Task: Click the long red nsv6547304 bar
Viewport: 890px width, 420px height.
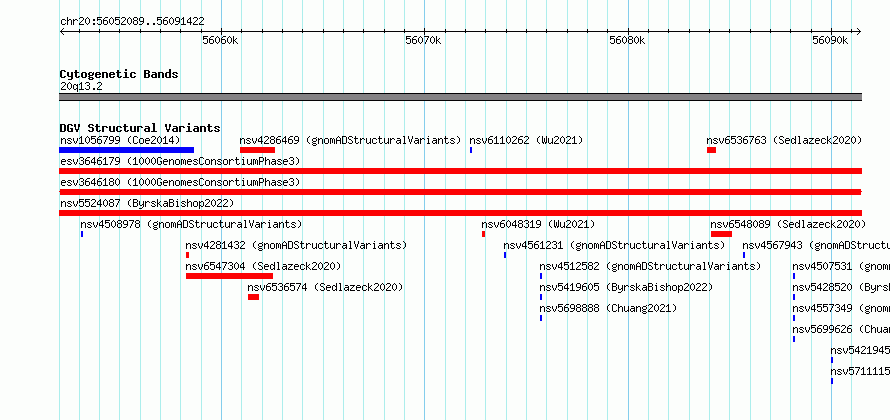Action: [x=229, y=276]
